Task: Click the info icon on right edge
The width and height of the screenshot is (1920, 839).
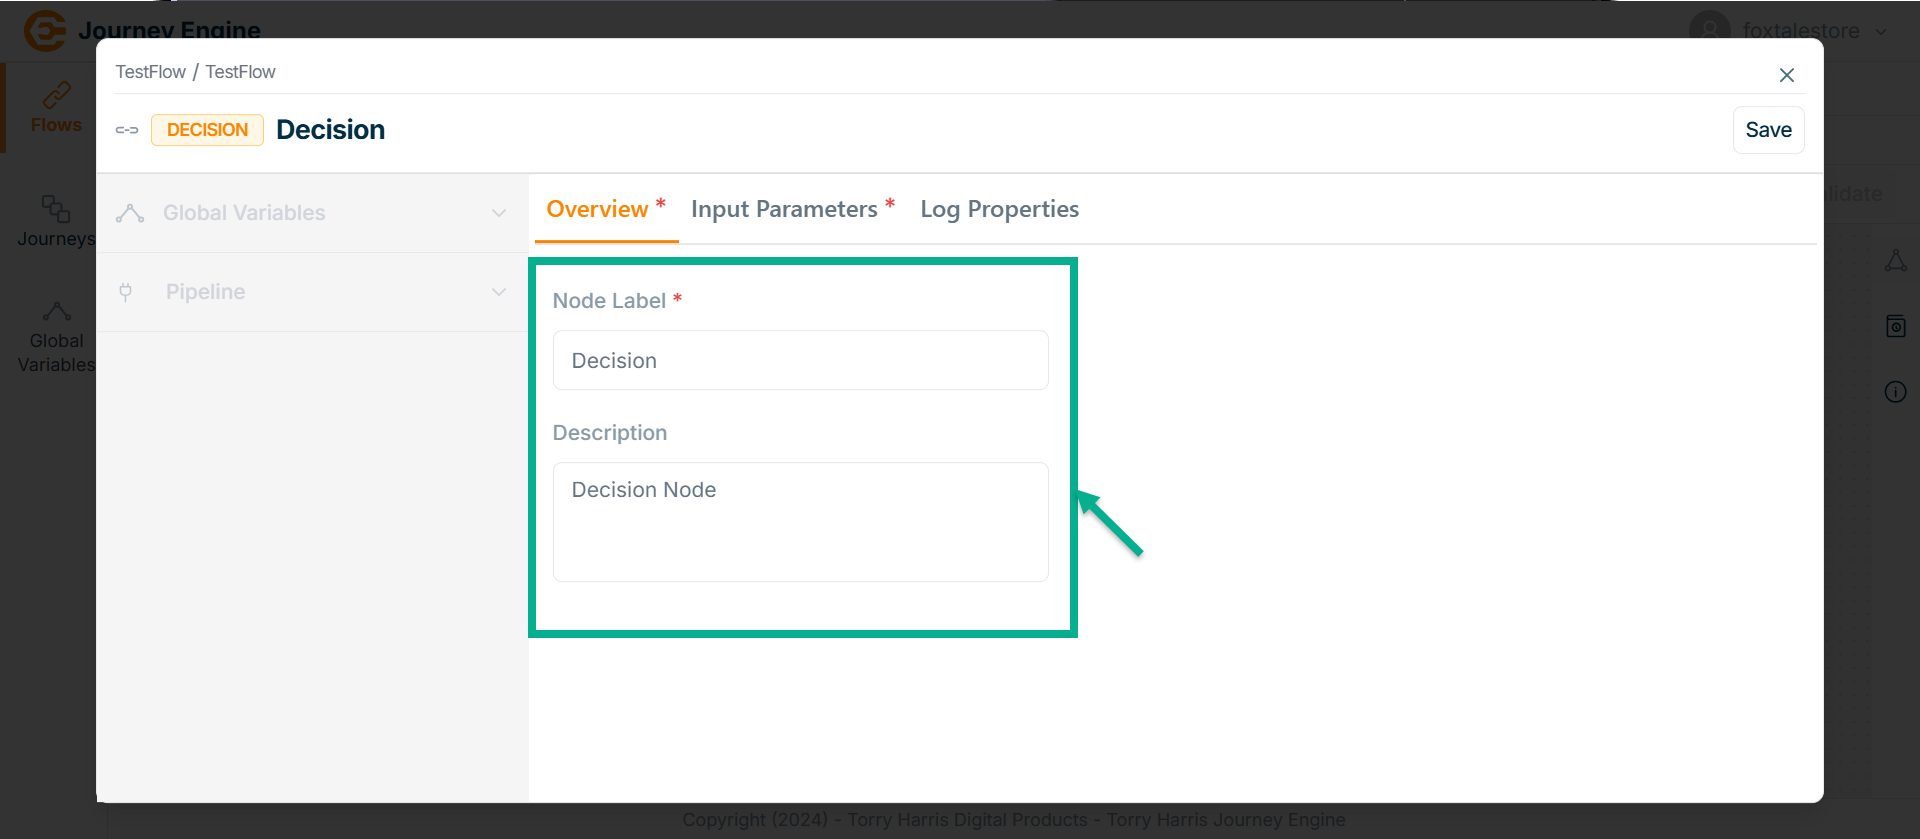Action: pyautogui.click(x=1895, y=392)
